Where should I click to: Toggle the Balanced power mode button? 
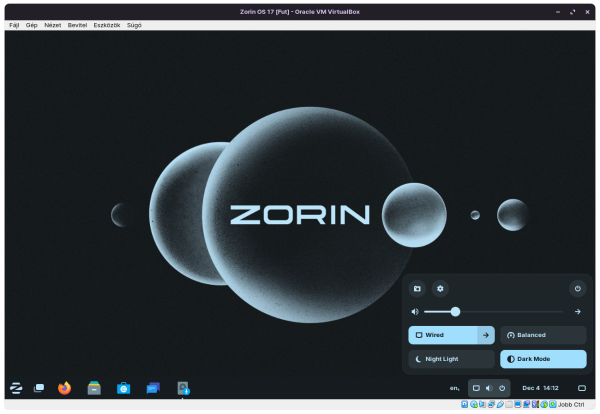point(543,335)
